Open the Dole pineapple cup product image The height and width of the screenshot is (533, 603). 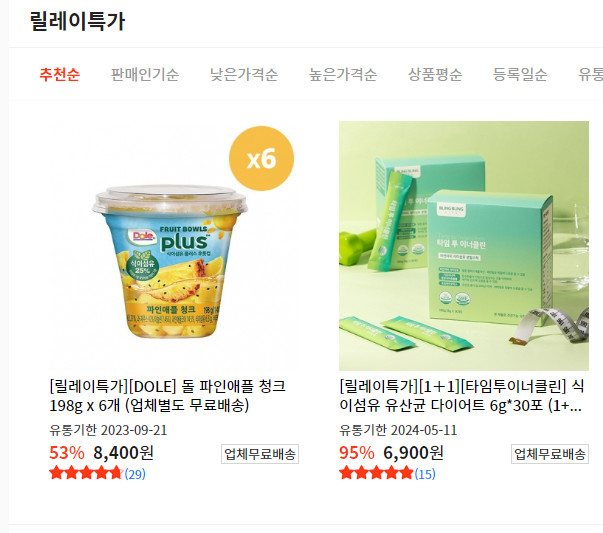point(174,246)
